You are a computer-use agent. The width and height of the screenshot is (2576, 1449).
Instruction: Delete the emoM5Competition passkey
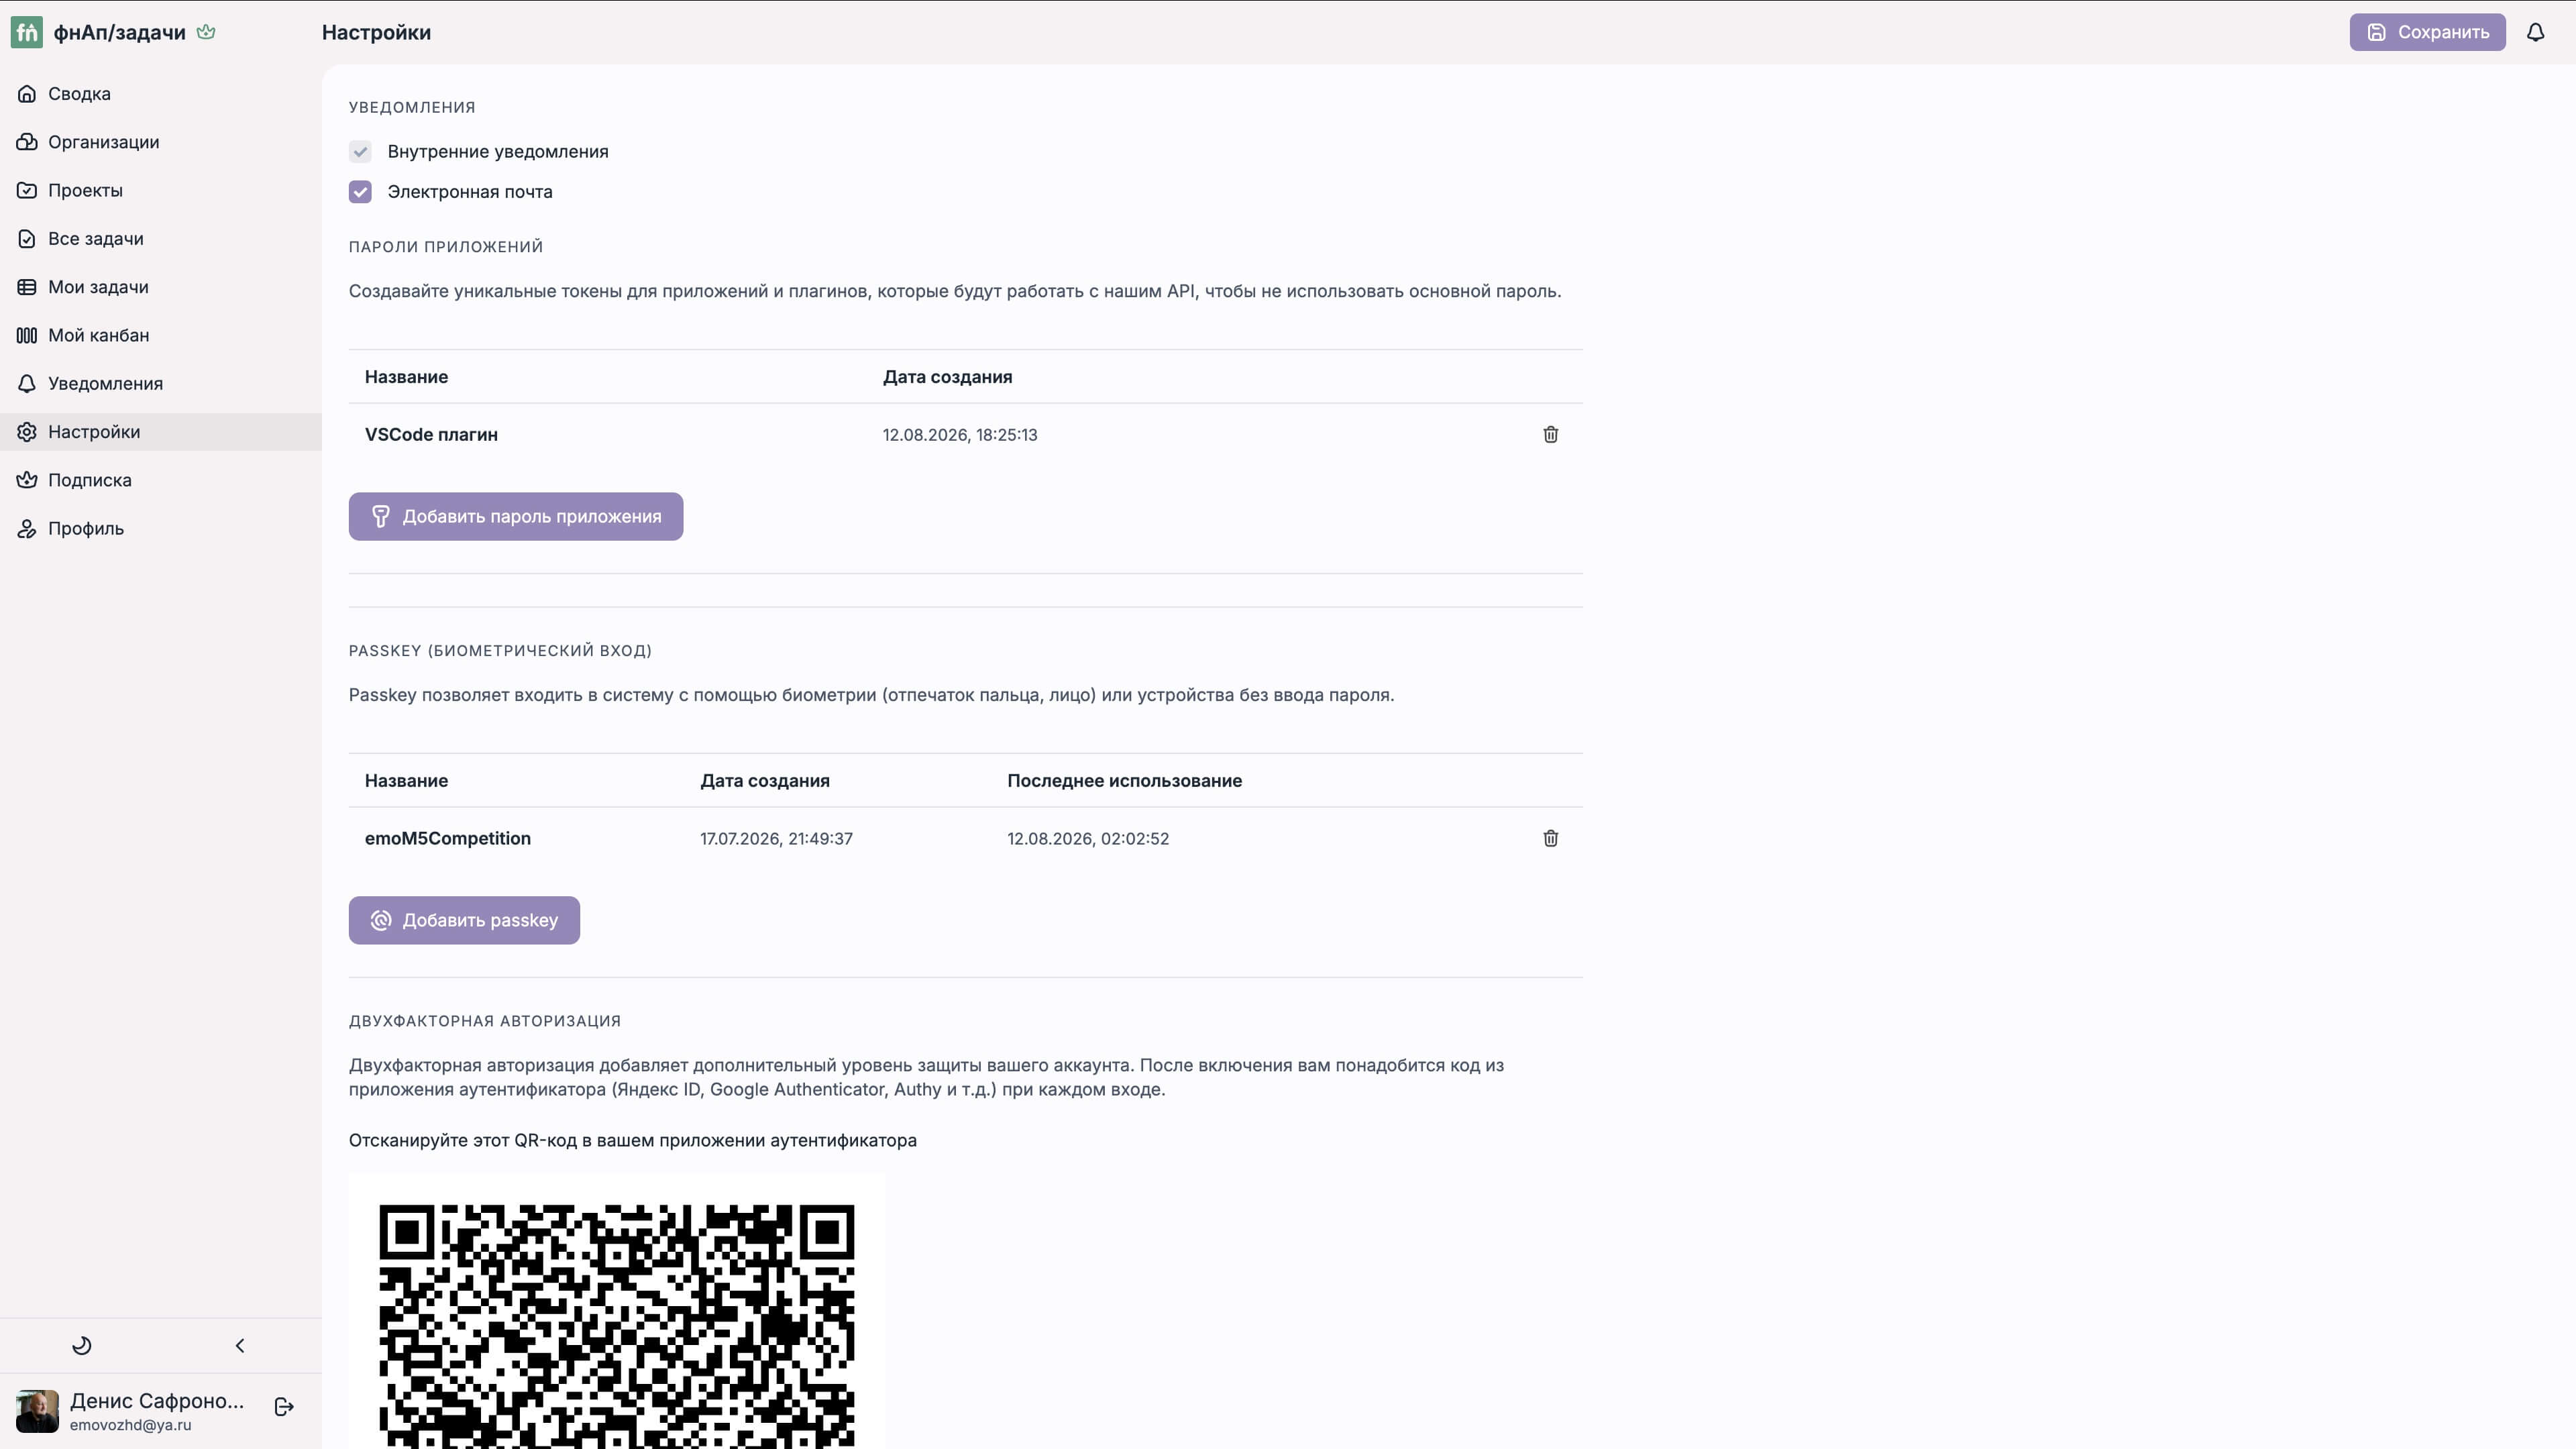pos(1550,838)
